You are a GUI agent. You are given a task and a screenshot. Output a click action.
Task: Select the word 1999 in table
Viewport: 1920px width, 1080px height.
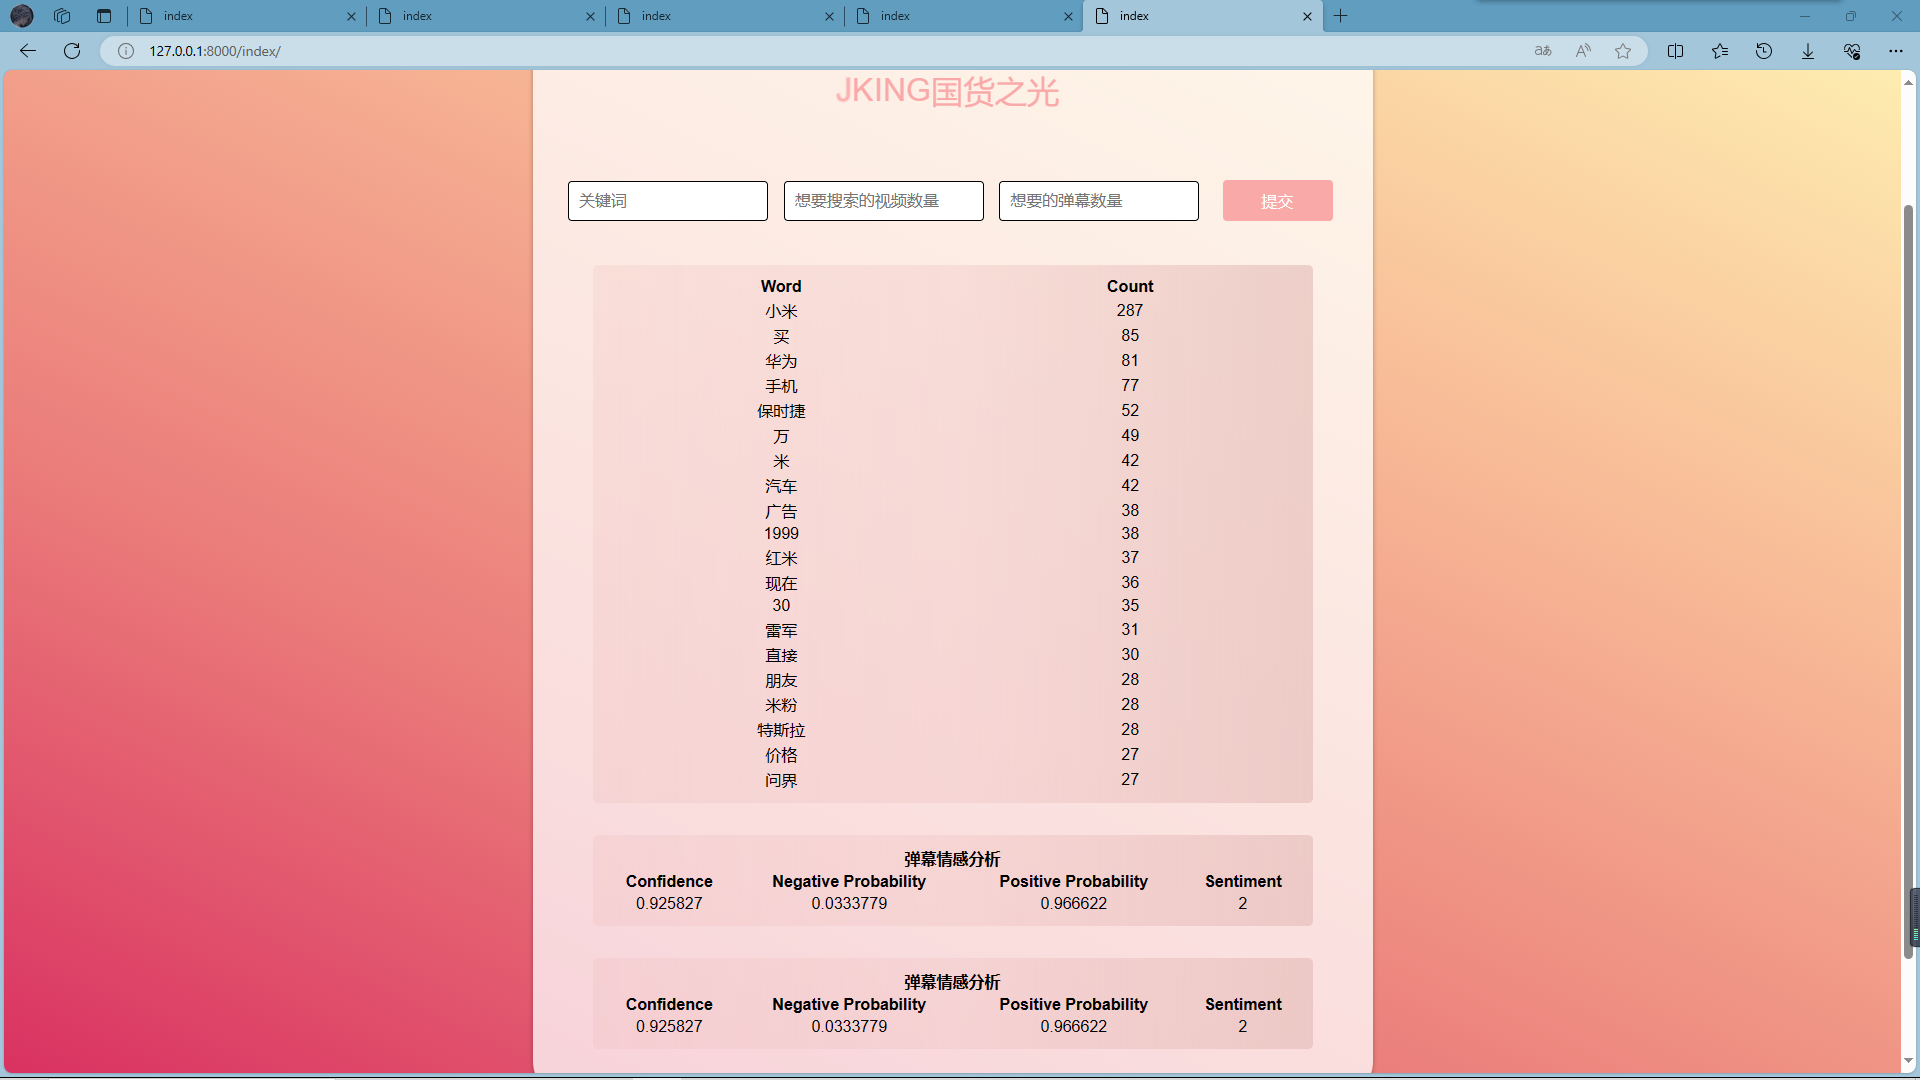781,534
